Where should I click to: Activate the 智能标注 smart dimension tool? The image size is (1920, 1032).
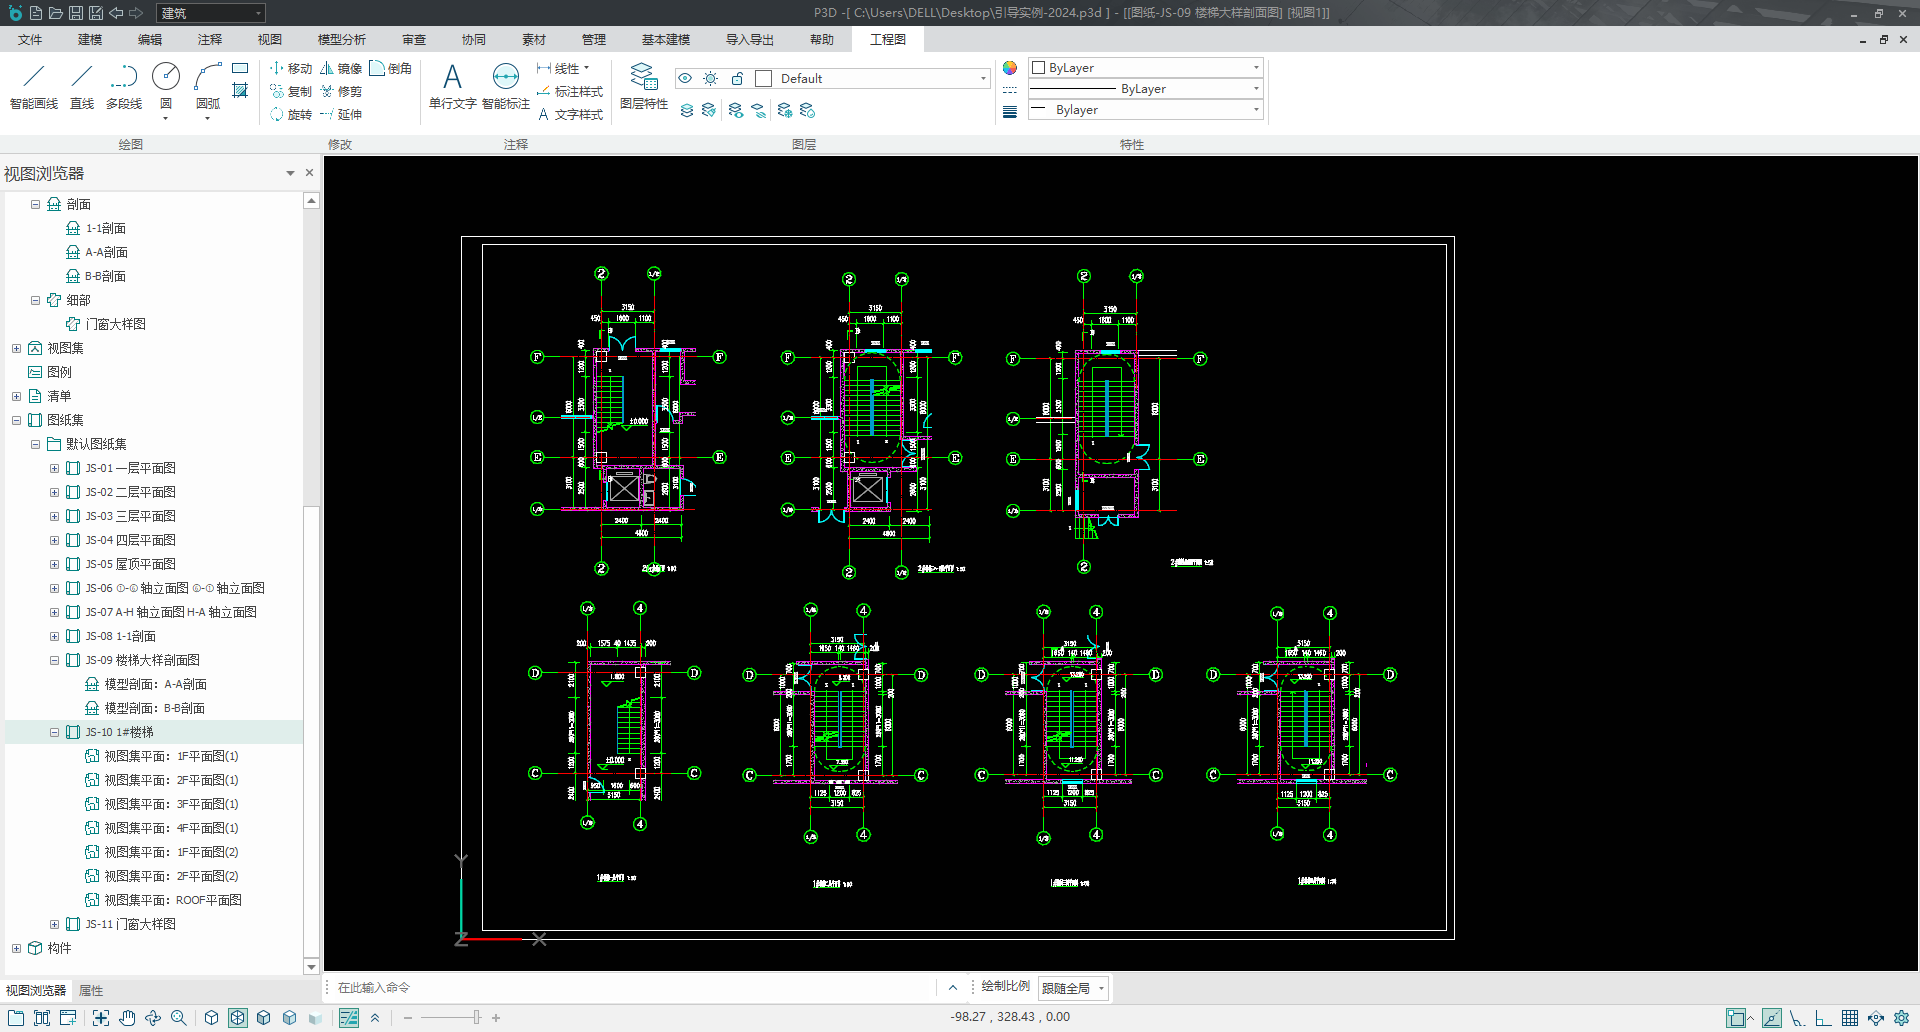pos(506,86)
